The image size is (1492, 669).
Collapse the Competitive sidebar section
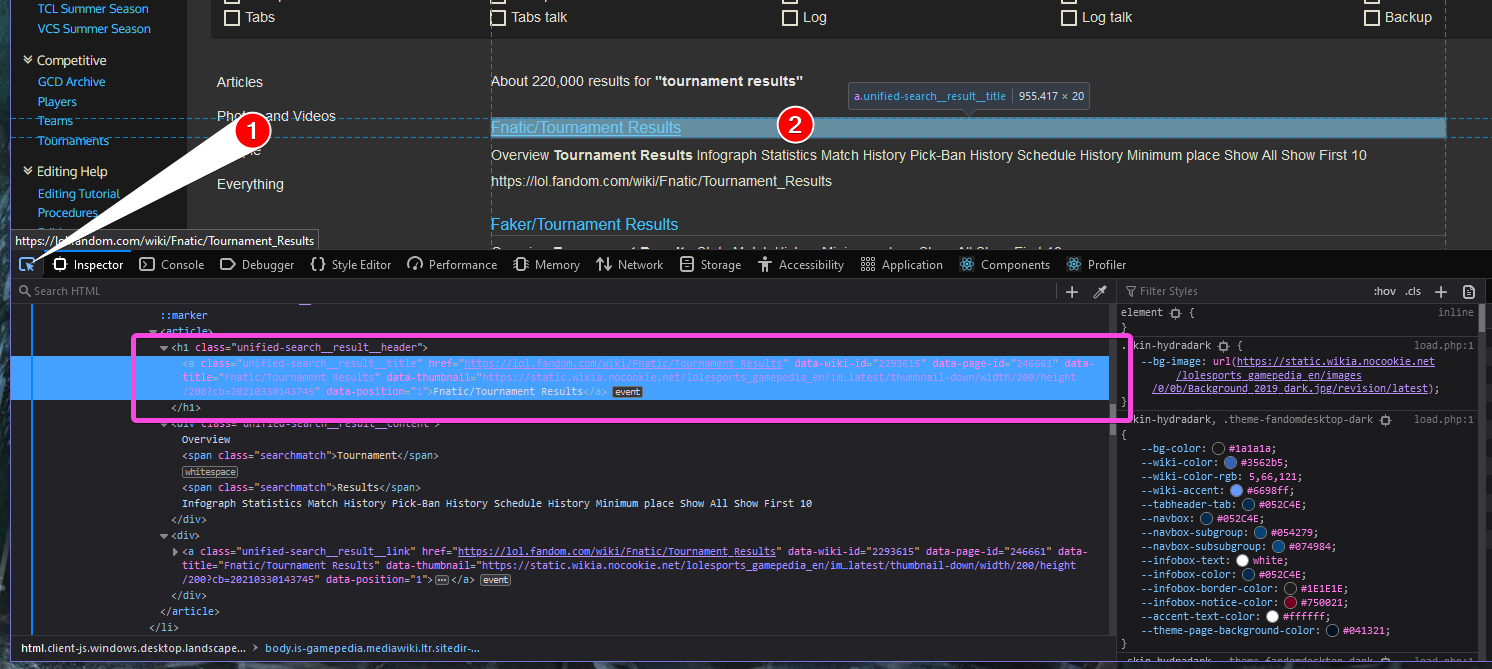(x=28, y=60)
